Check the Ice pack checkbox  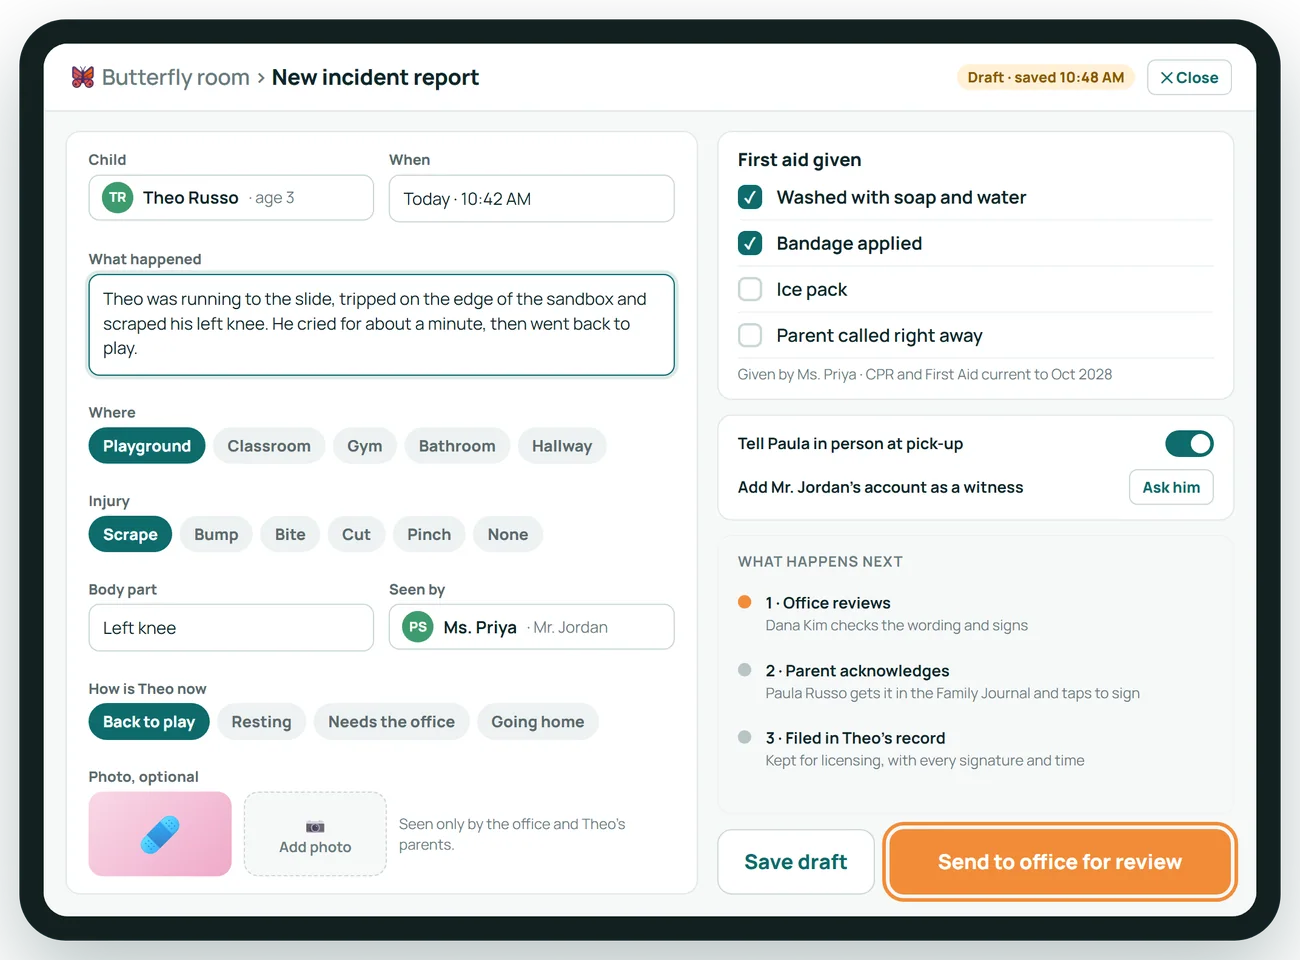pos(750,289)
